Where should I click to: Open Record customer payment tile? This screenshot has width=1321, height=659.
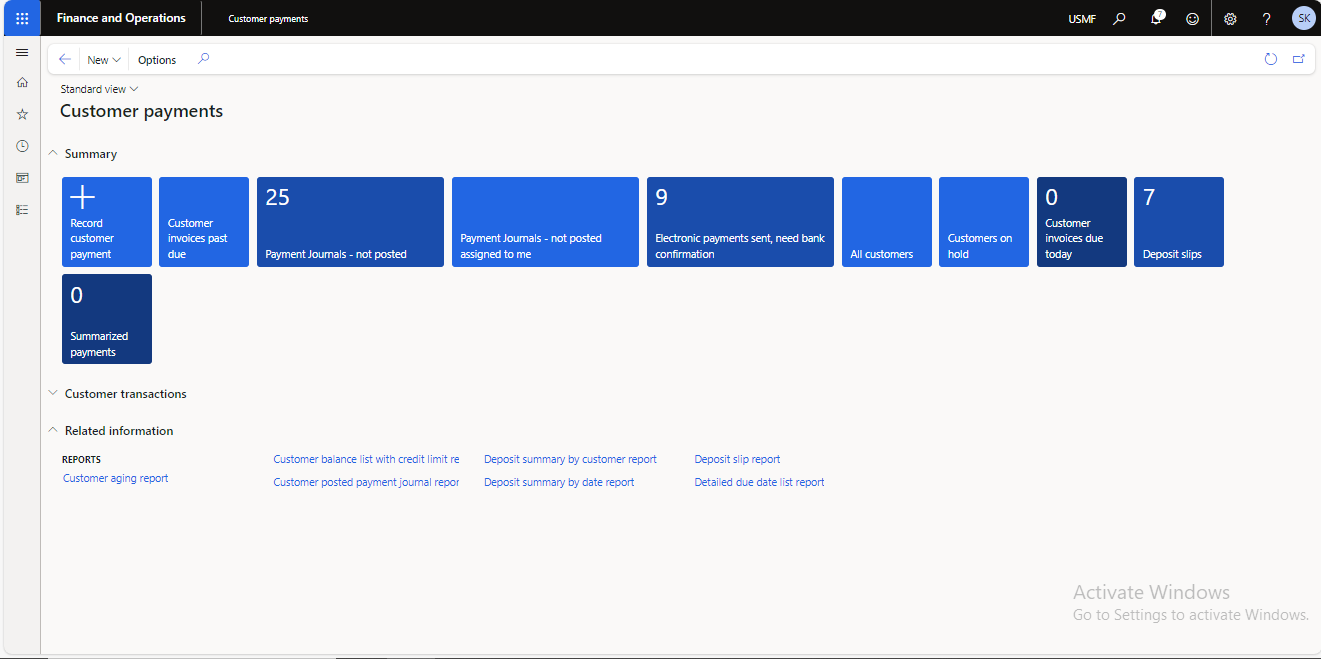click(x=107, y=222)
